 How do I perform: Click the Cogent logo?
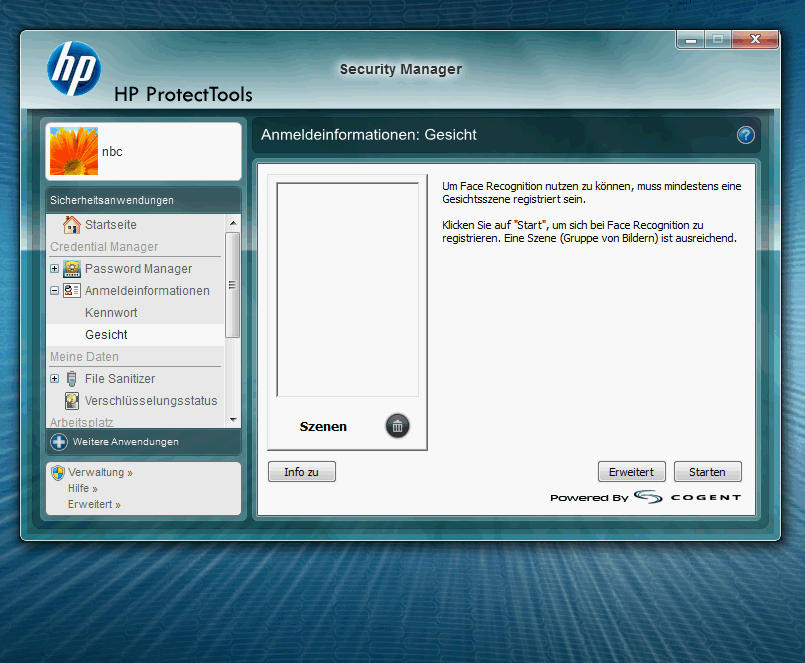click(x=687, y=497)
